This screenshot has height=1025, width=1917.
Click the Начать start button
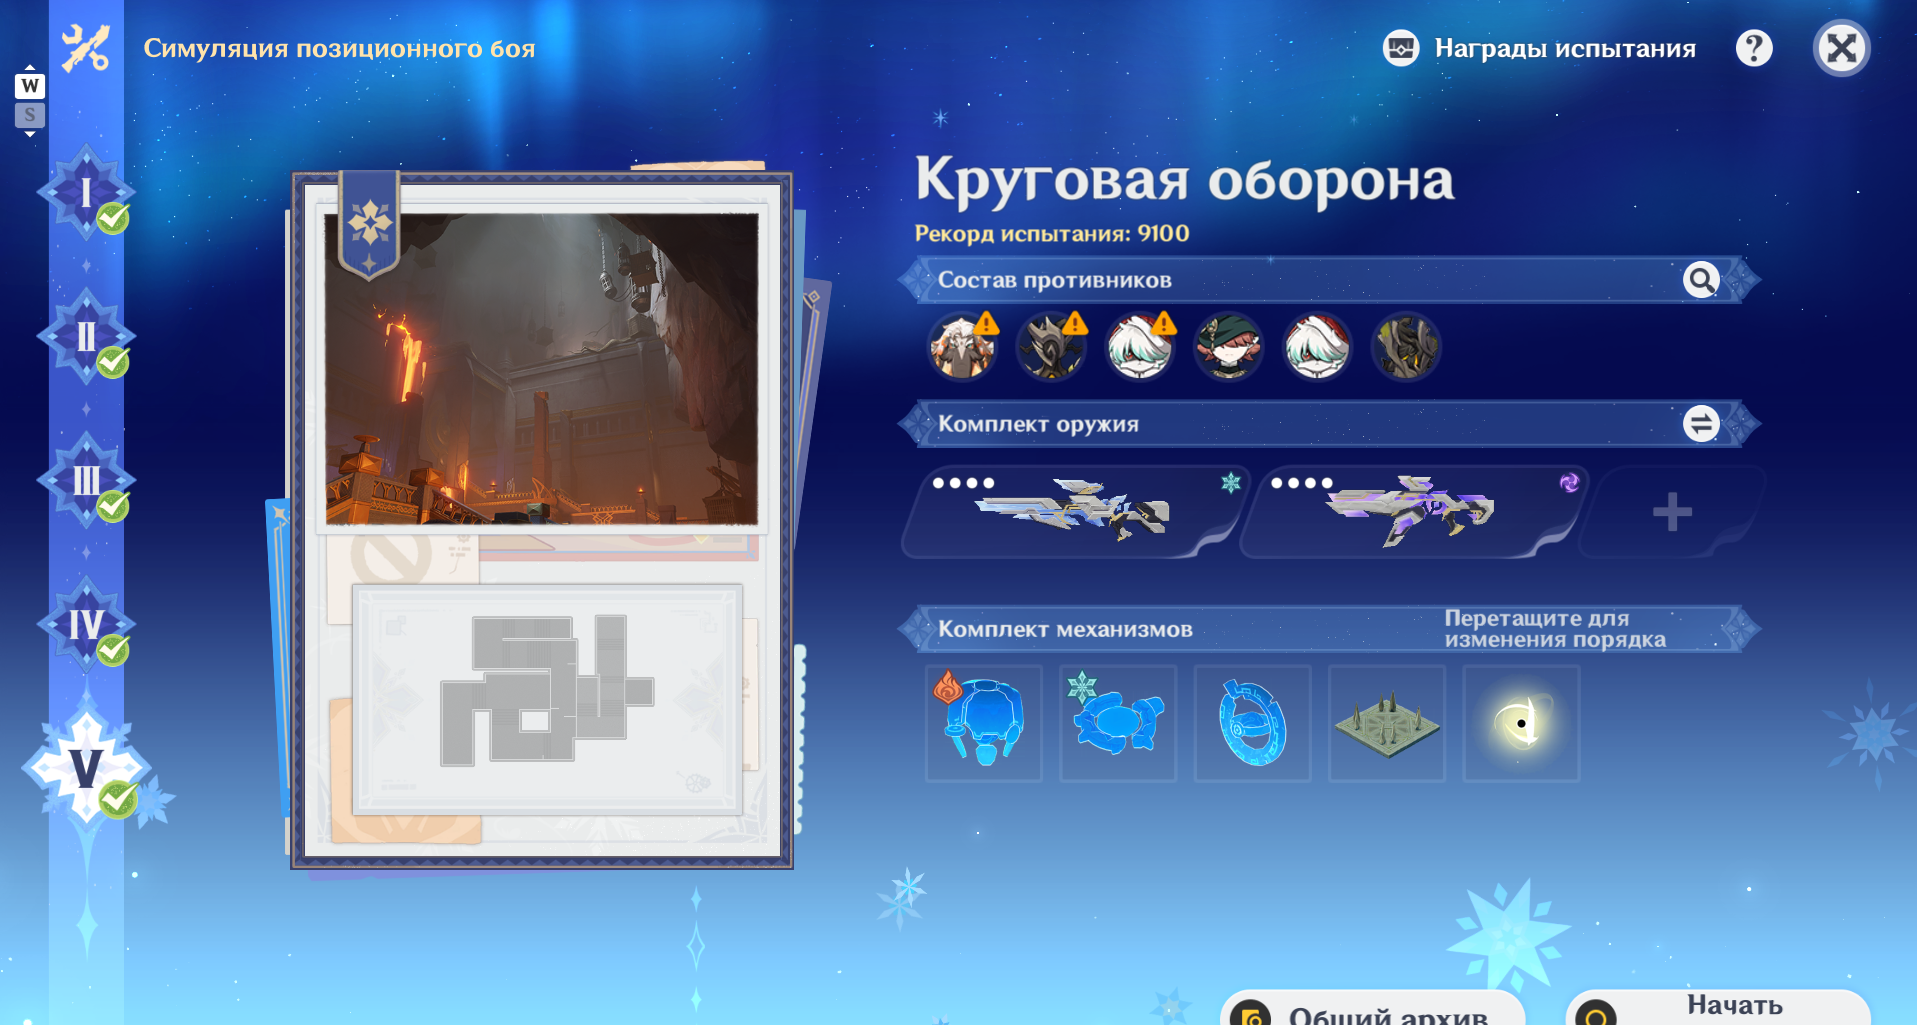pos(1717,1007)
